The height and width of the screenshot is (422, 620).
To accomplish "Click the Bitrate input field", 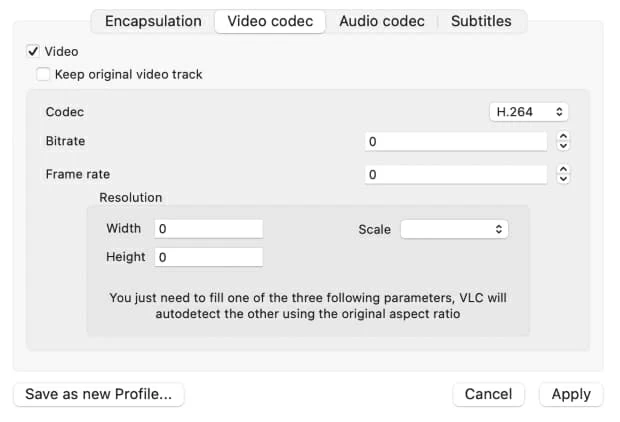I will tap(456, 142).
